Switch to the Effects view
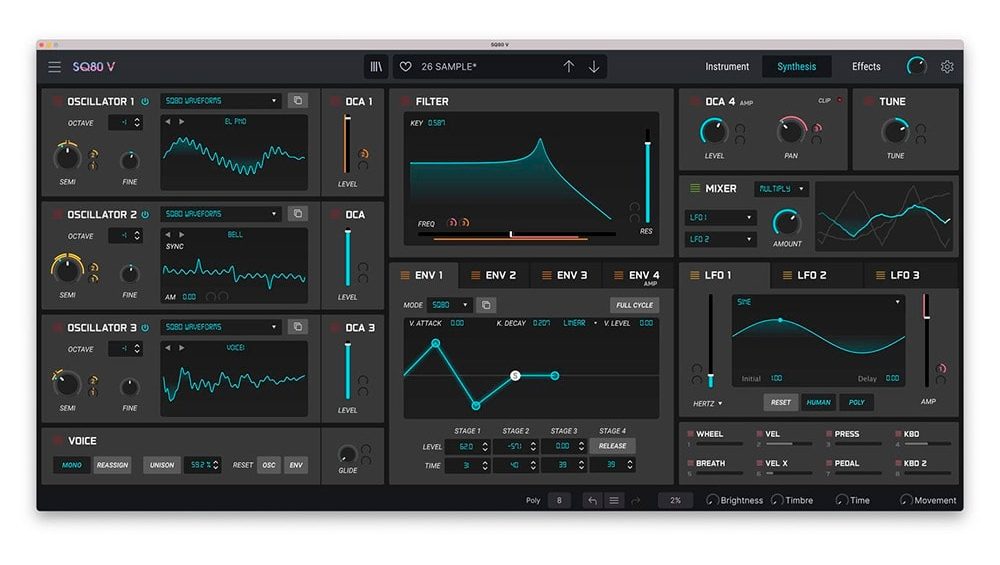Screen dimensions: 1000x565 [x=865, y=66]
